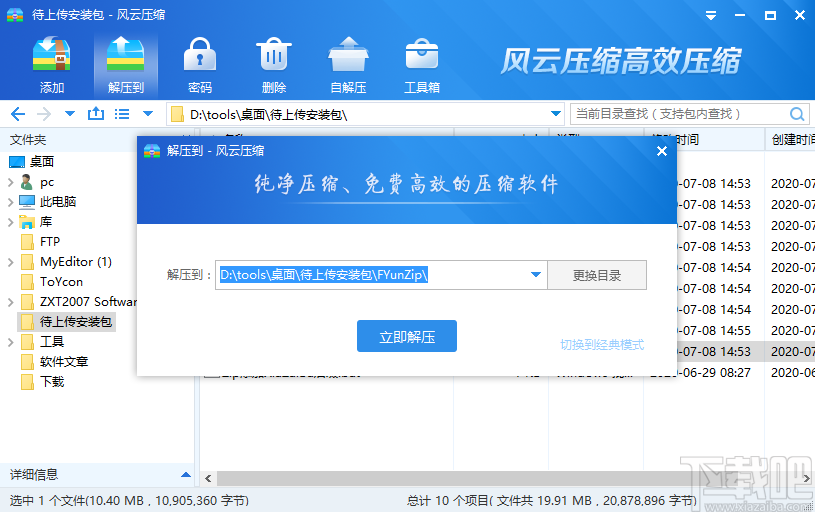Expand the 库 tree node

(x=10, y=222)
